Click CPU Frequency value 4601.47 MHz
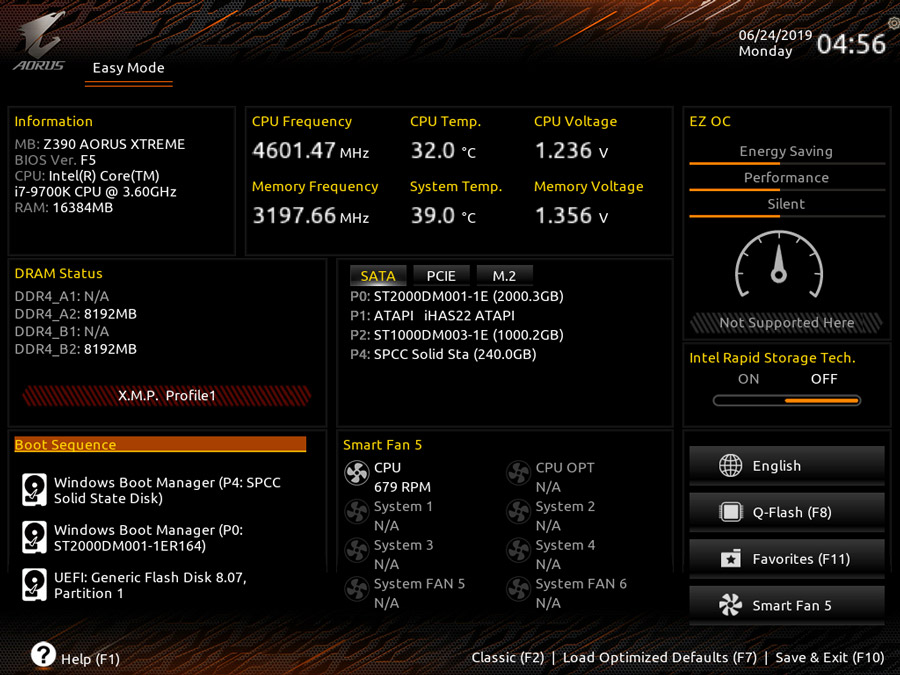 click(x=311, y=151)
